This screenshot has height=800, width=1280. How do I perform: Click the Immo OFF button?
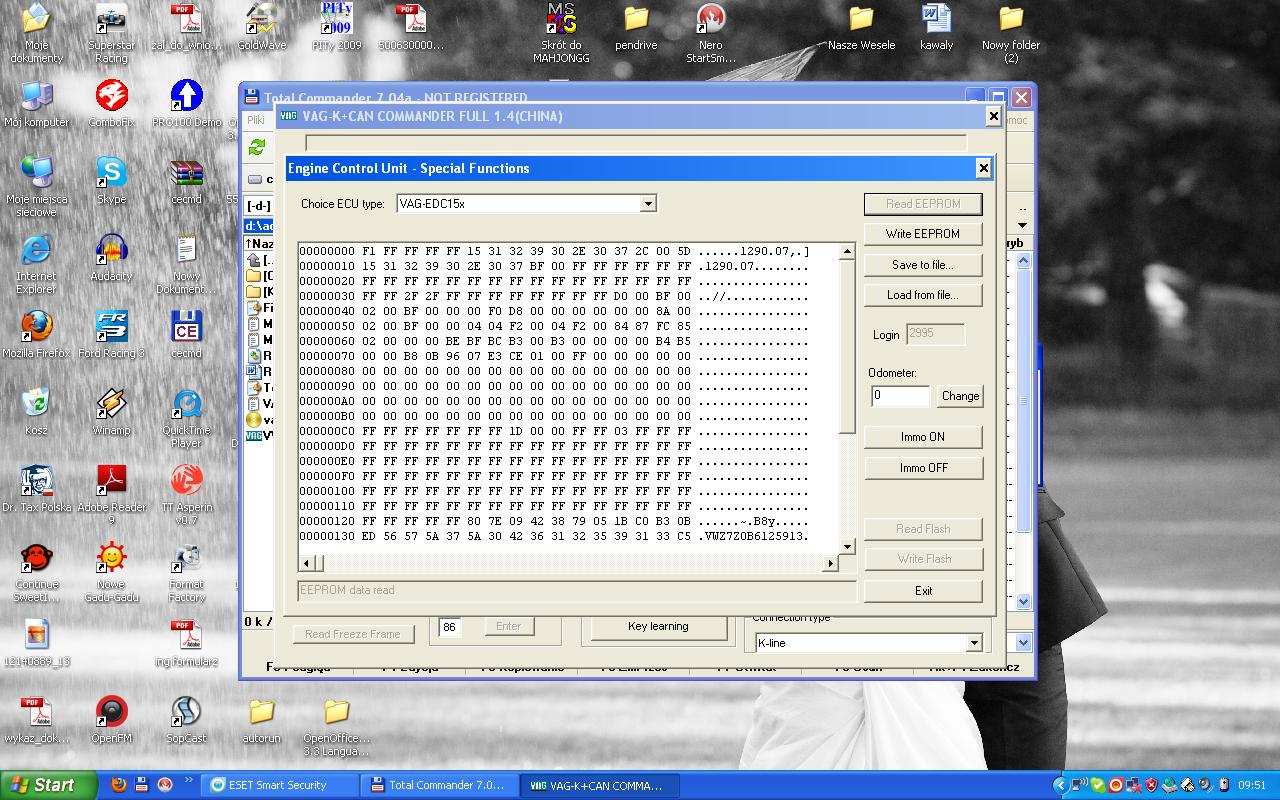(x=923, y=468)
